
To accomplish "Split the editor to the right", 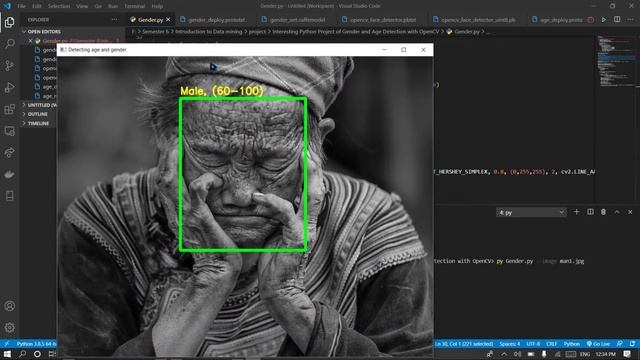I will [617, 20].
